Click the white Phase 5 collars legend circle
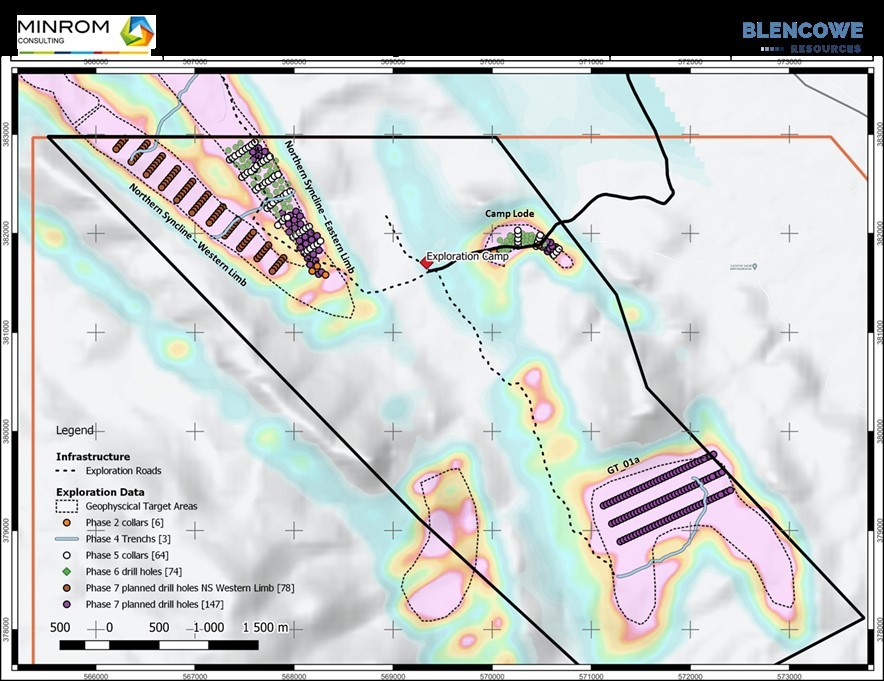The height and width of the screenshot is (681, 884). (66, 553)
